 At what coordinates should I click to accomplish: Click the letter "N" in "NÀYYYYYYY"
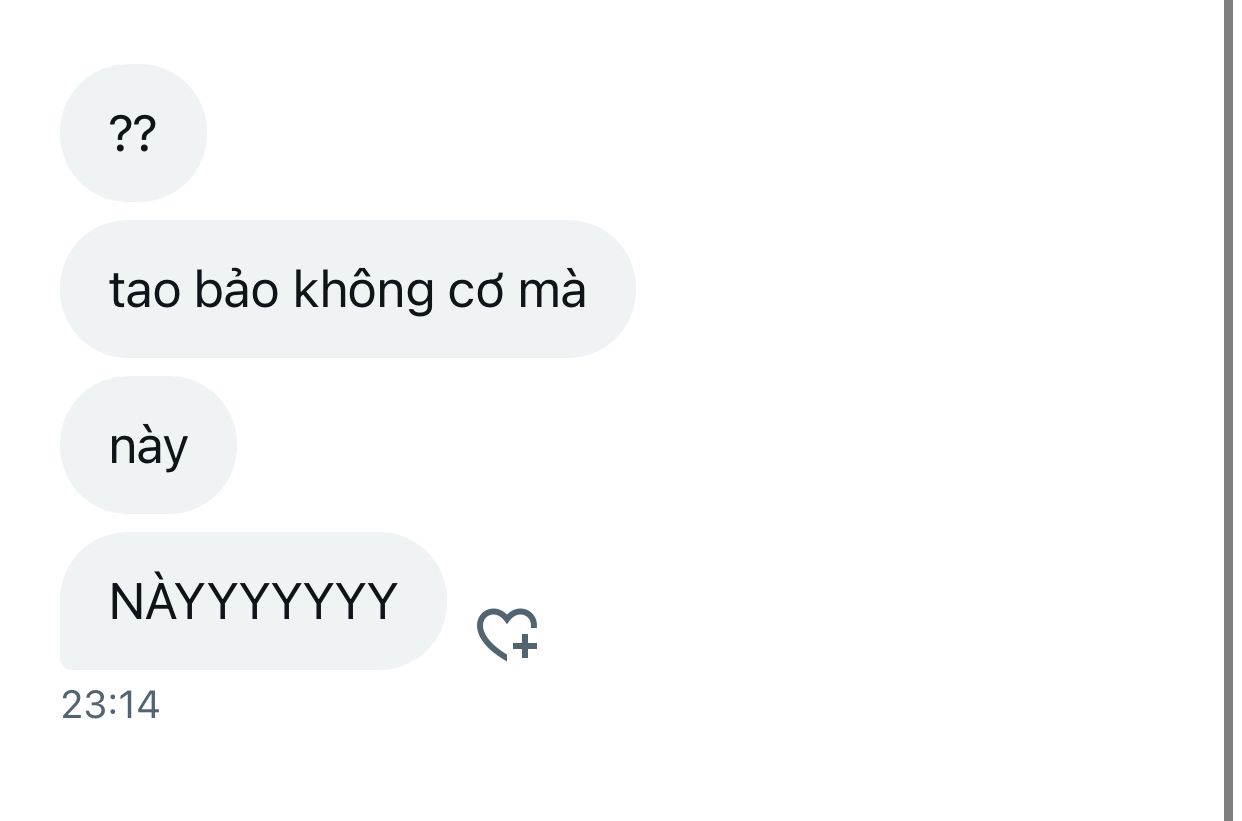click(125, 602)
